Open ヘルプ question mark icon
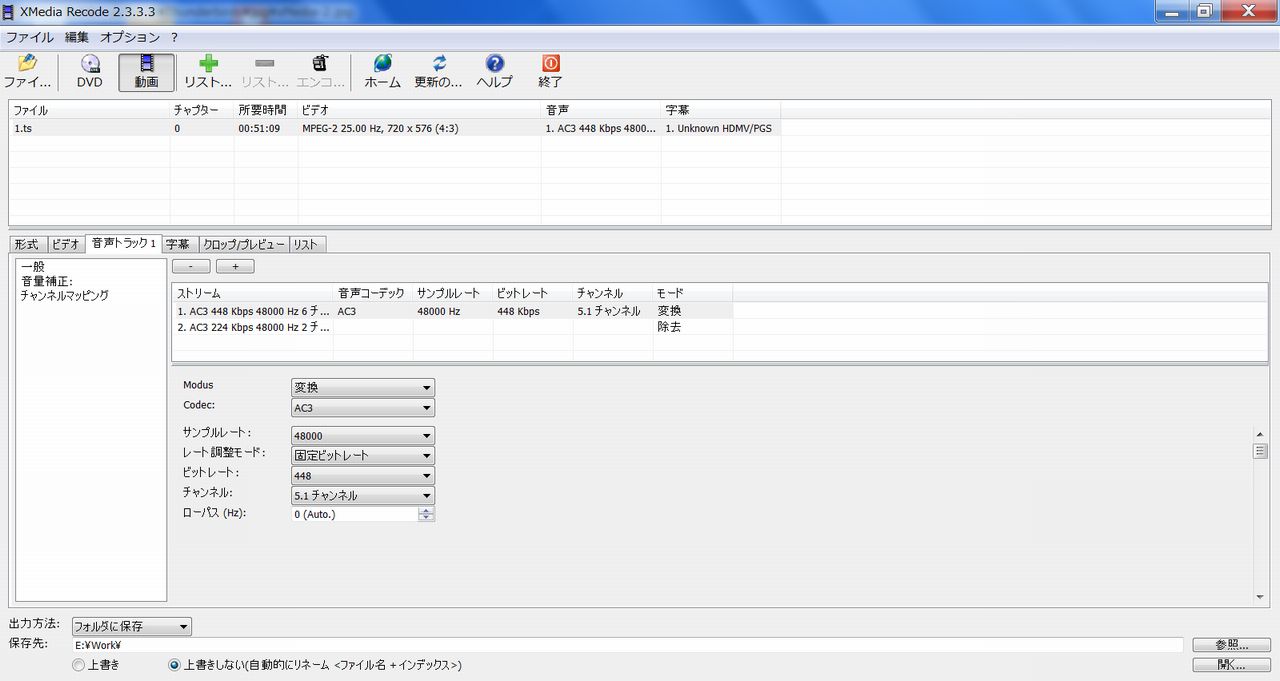The image size is (1280, 681). click(494, 71)
